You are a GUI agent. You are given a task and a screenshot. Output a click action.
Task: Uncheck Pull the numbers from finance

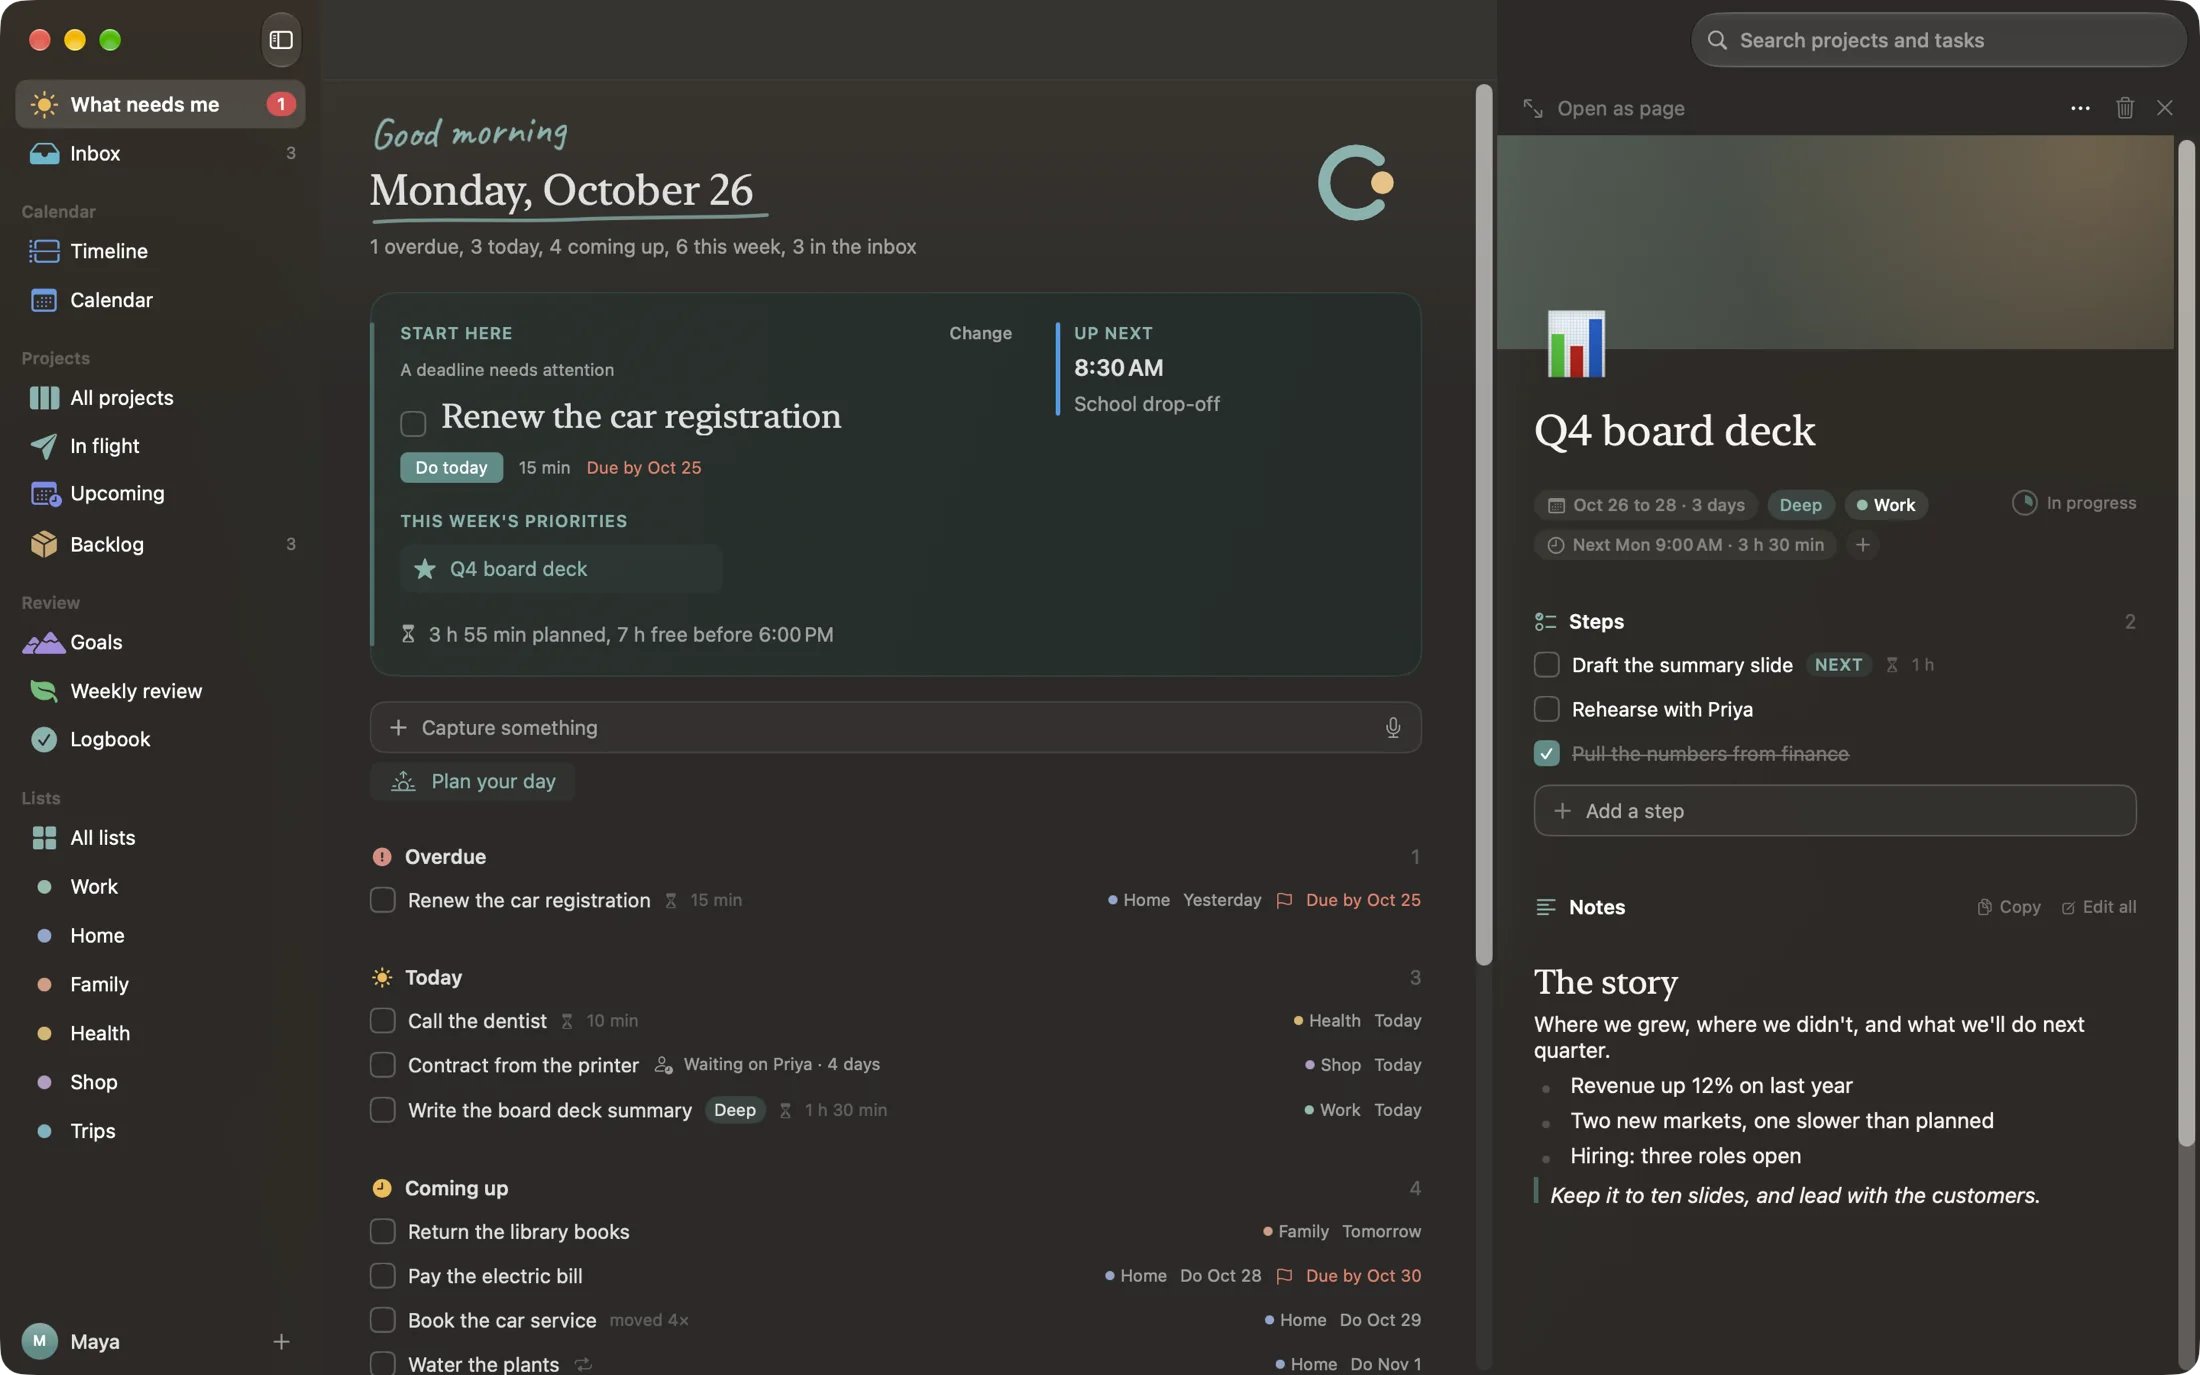1546,753
